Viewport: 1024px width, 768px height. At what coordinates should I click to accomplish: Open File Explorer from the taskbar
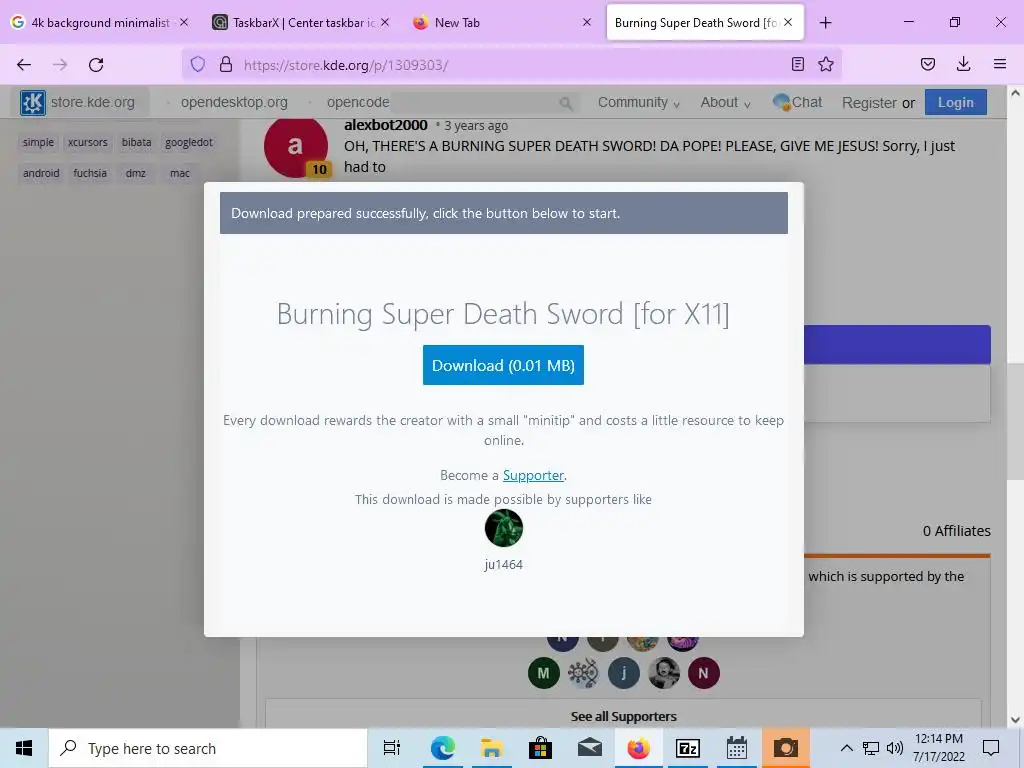coord(491,748)
